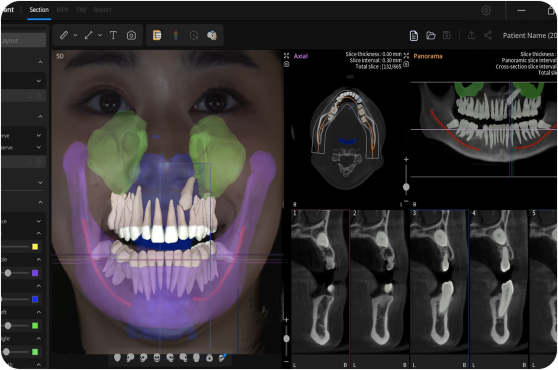Click the Axial view vertical zoom slider handle
This screenshot has width=558, height=370.
406,187
